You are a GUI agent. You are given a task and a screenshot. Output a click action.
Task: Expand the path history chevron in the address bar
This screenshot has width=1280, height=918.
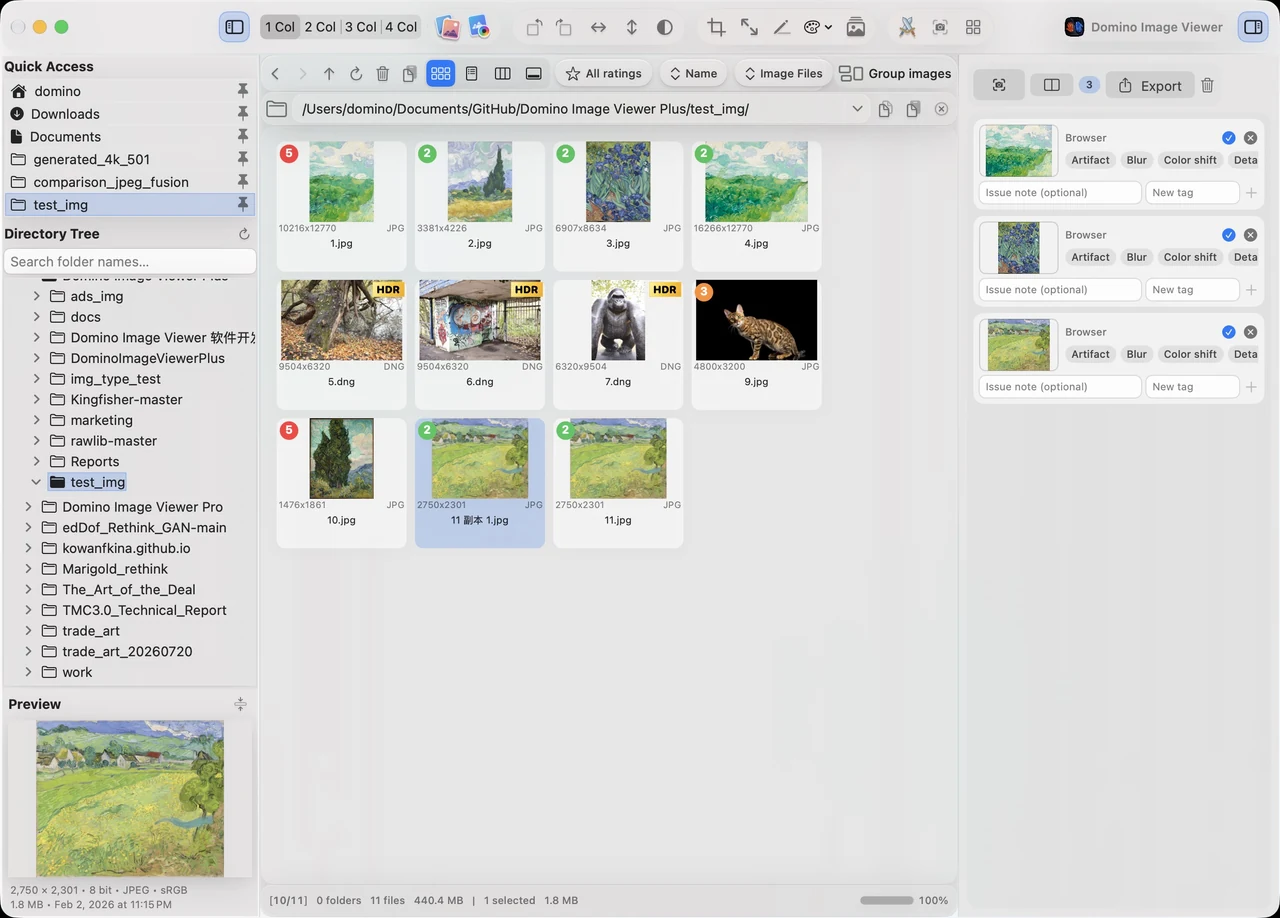[x=857, y=109]
